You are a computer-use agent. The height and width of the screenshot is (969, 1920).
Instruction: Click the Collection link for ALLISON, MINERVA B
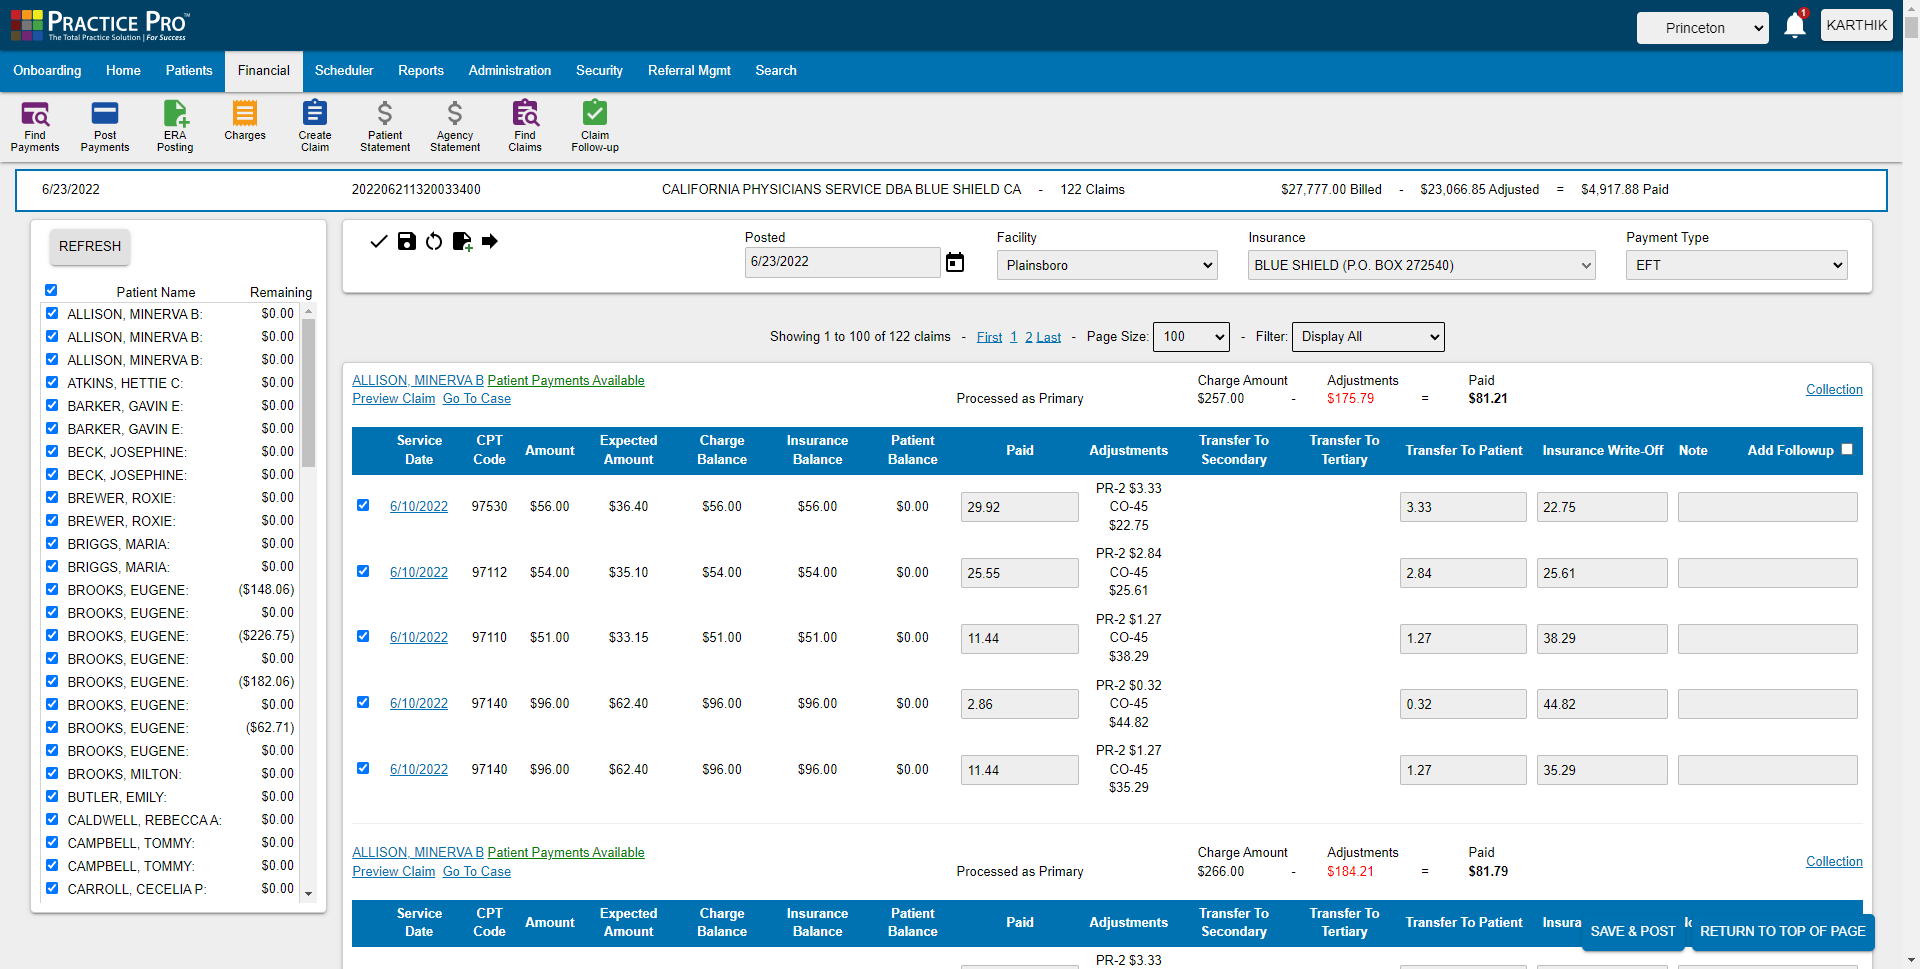[1834, 389]
